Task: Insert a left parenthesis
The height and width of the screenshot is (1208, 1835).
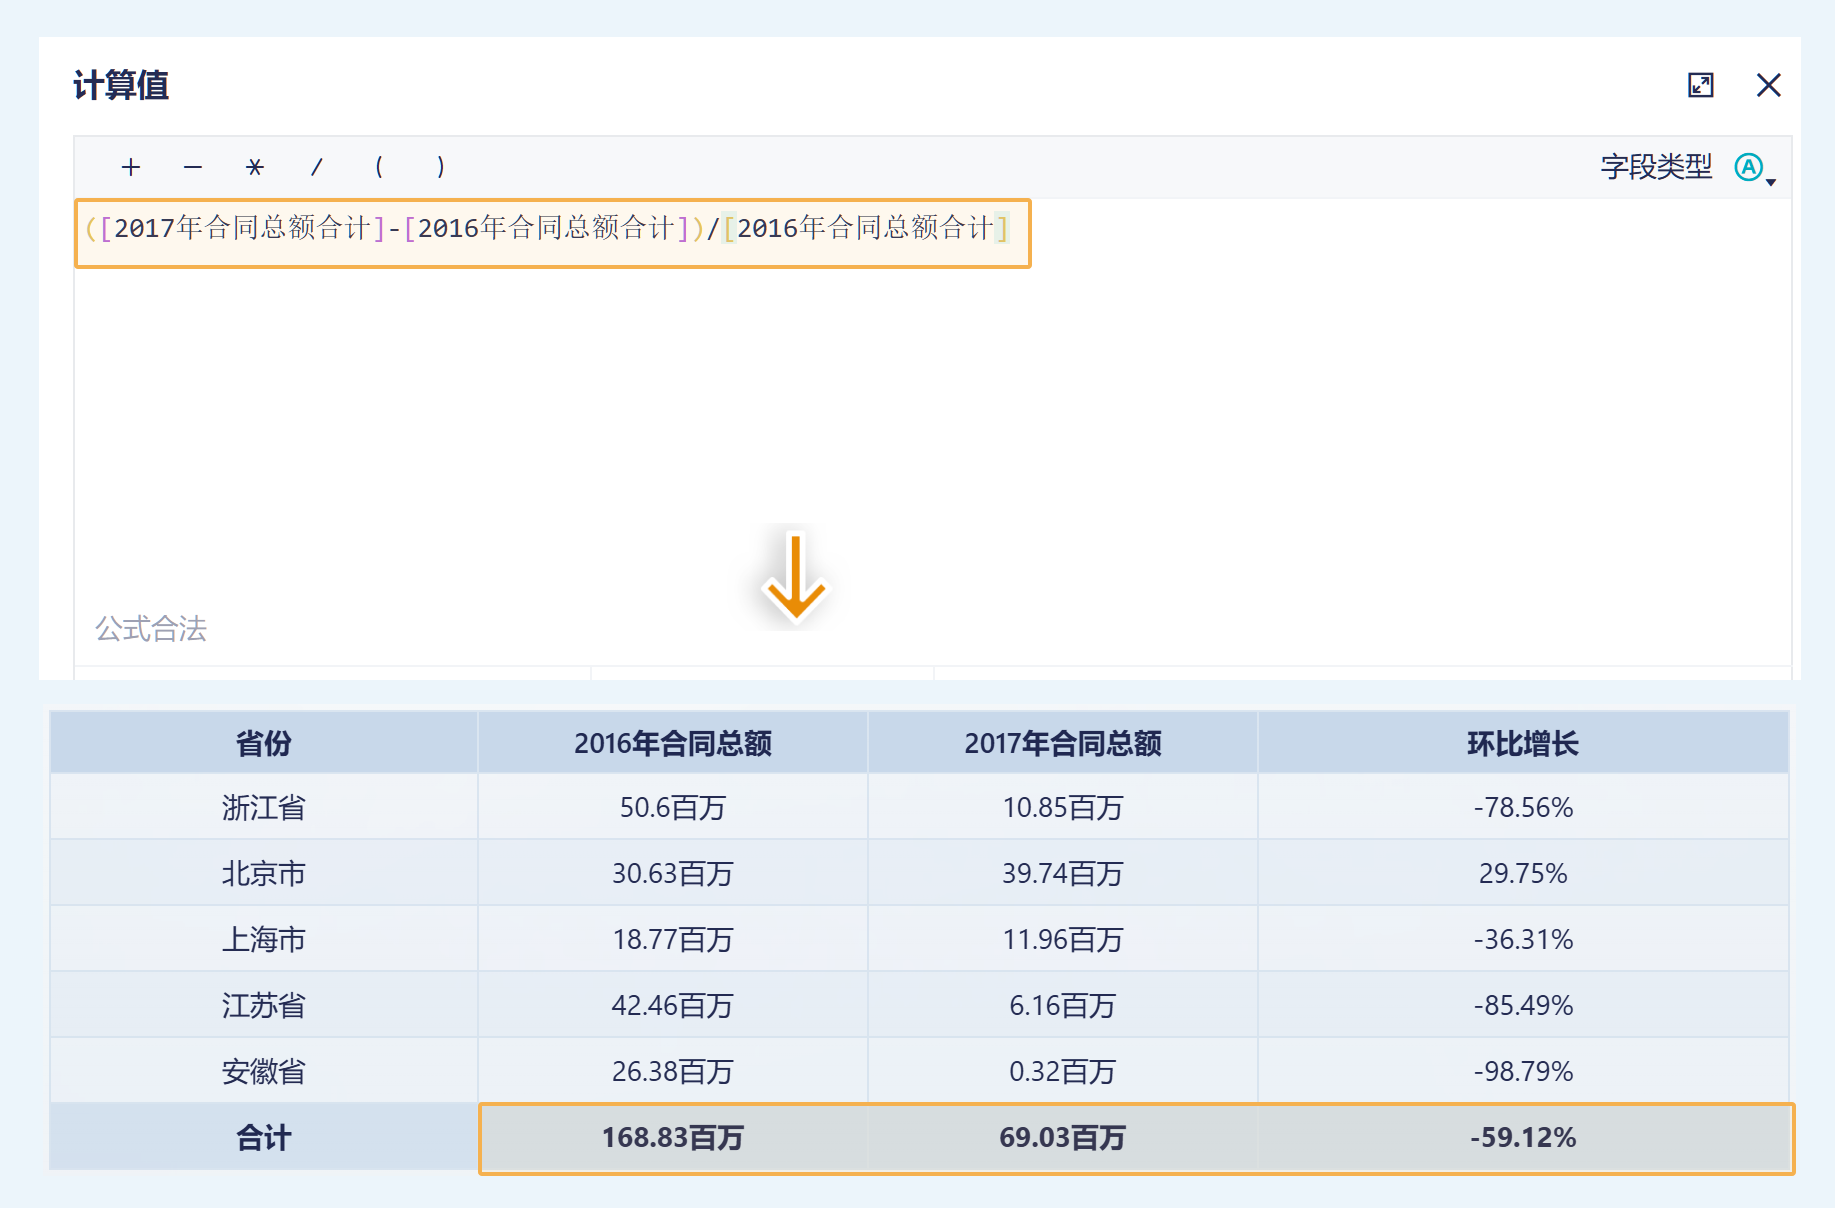Action: point(379,167)
